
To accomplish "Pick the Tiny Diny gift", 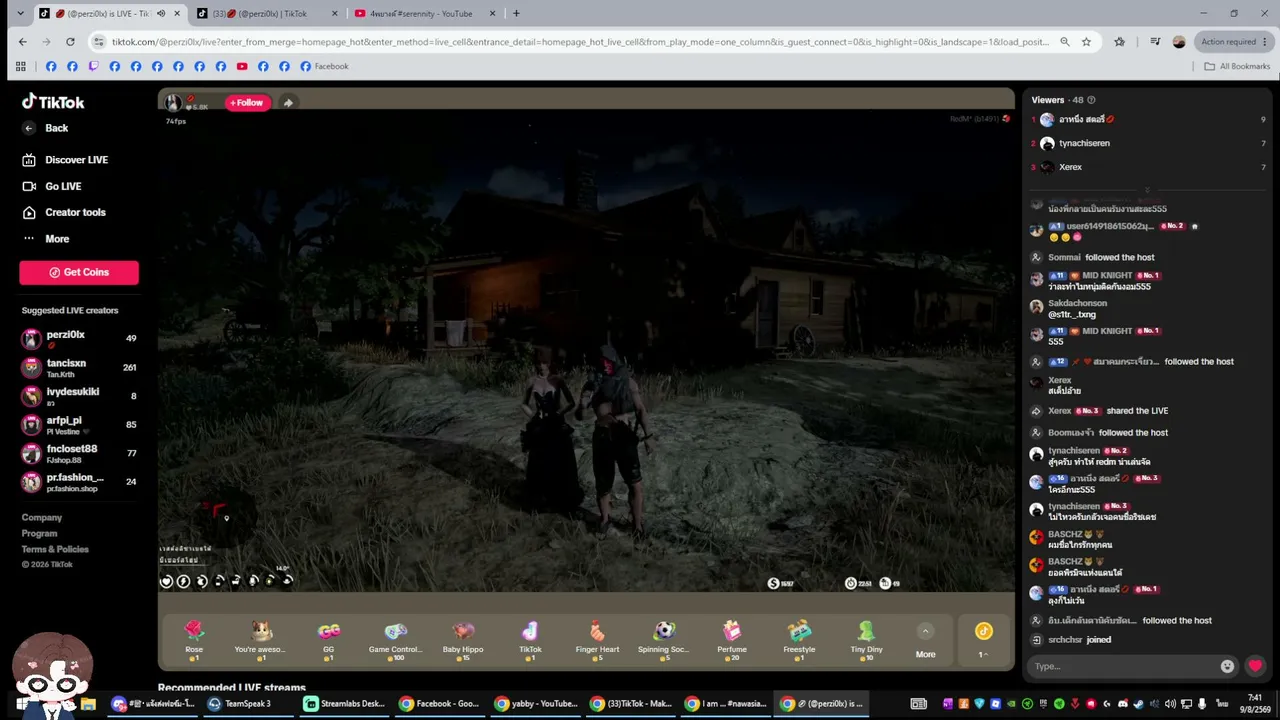I will 866,639.
